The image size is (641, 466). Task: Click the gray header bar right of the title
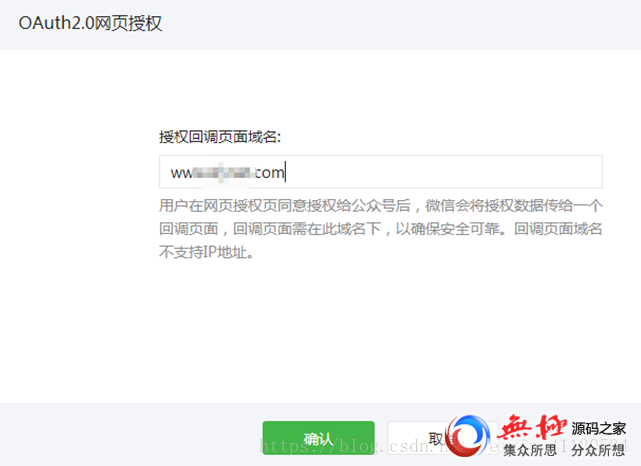click(x=401, y=25)
